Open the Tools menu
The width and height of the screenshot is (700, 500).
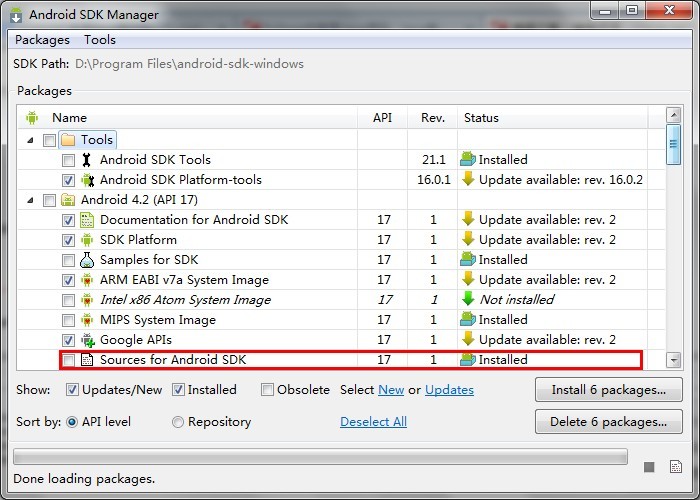100,40
